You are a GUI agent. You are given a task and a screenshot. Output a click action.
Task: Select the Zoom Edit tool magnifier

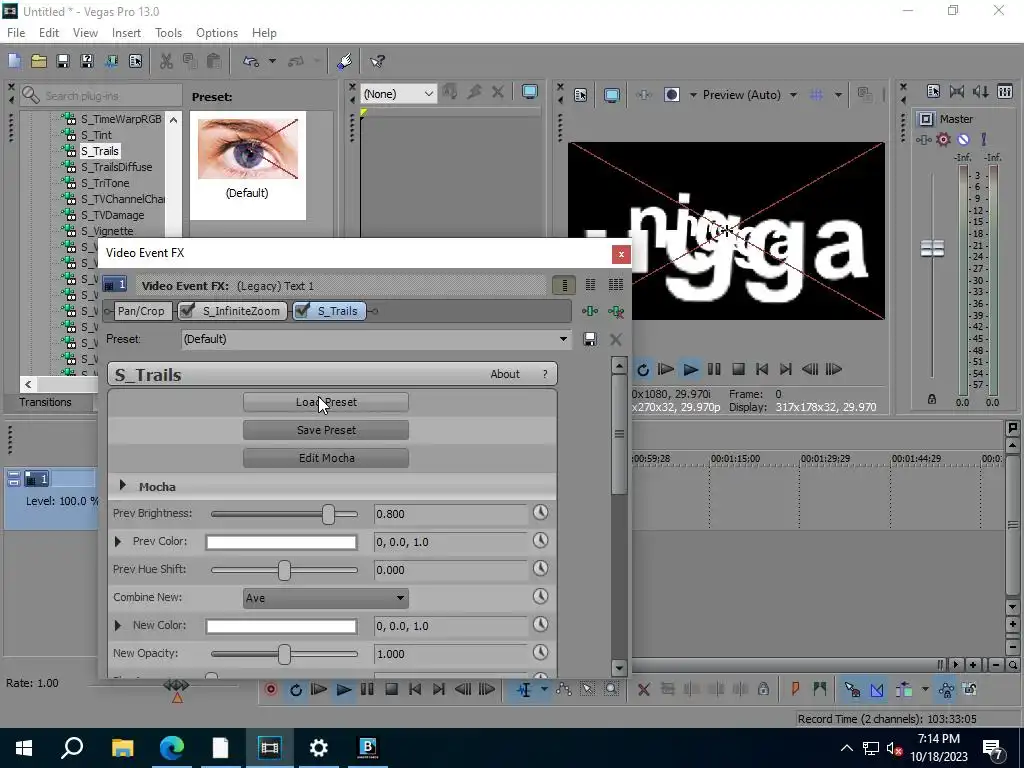[x=611, y=690]
